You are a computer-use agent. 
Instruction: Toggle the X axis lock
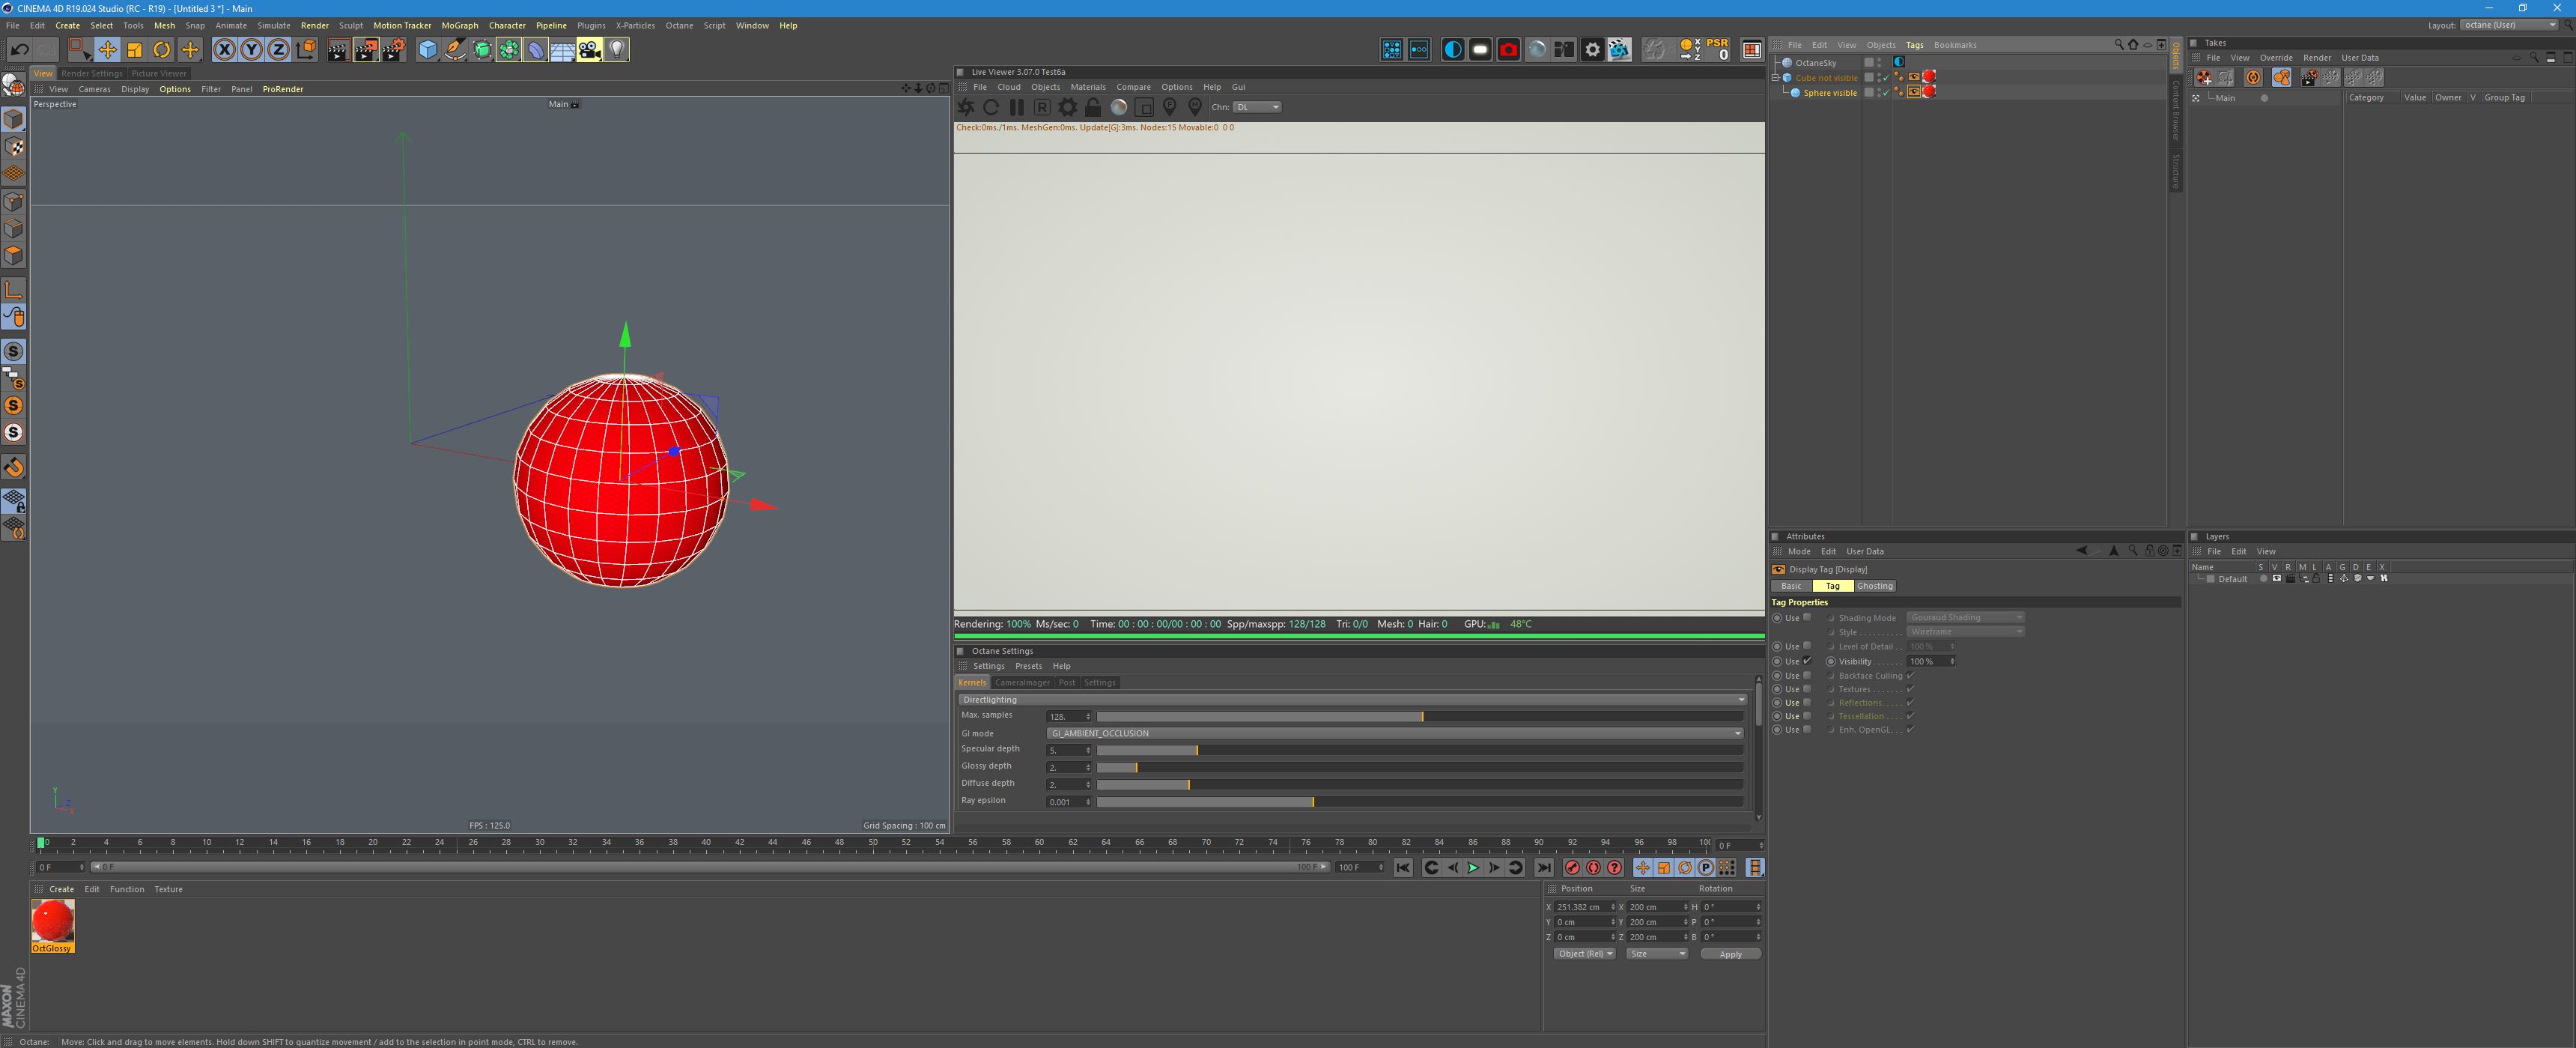pyautogui.click(x=224, y=50)
